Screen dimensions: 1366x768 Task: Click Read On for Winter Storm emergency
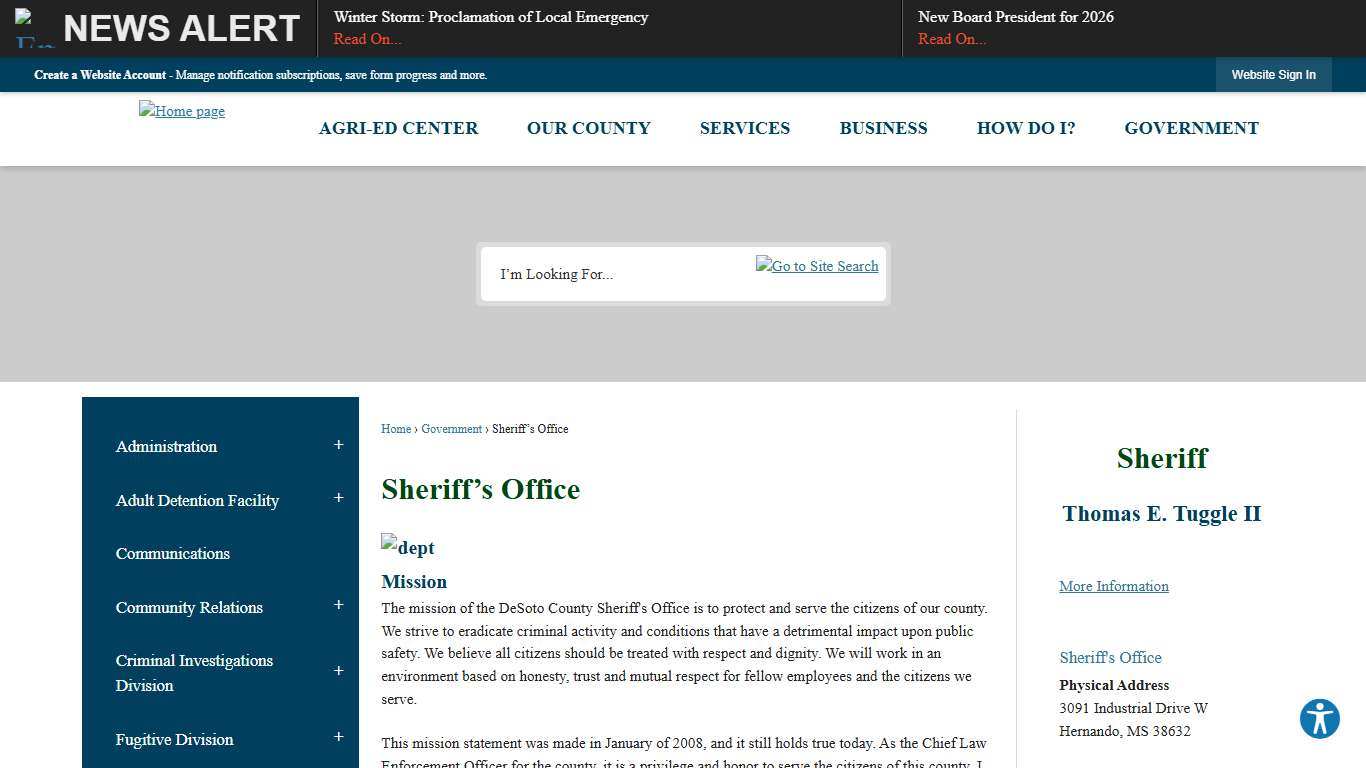(366, 39)
